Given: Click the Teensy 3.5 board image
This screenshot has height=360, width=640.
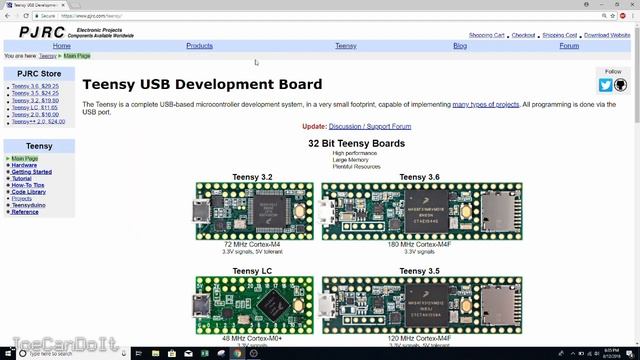Looking at the screenshot, I should coord(421,305).
